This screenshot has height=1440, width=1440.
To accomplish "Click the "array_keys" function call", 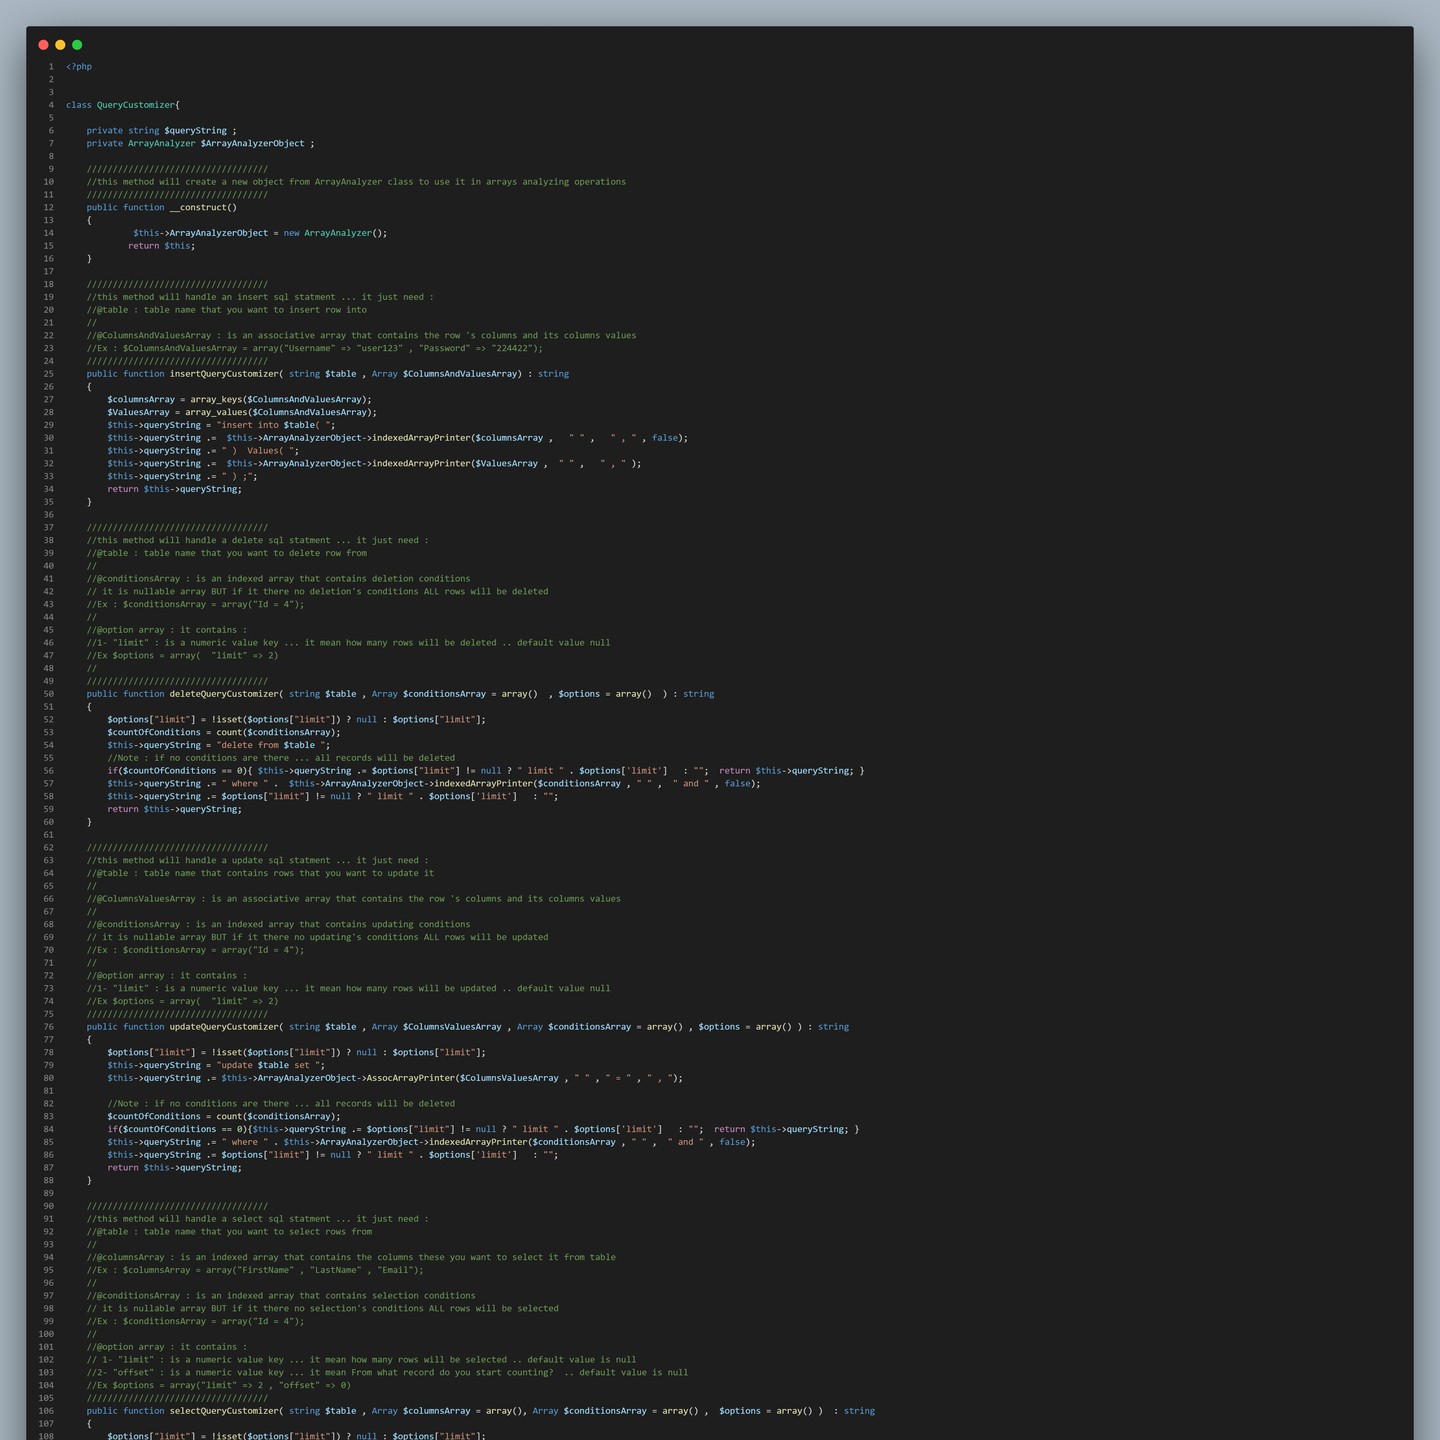I will pyautogui.click(x=216, y=400).
